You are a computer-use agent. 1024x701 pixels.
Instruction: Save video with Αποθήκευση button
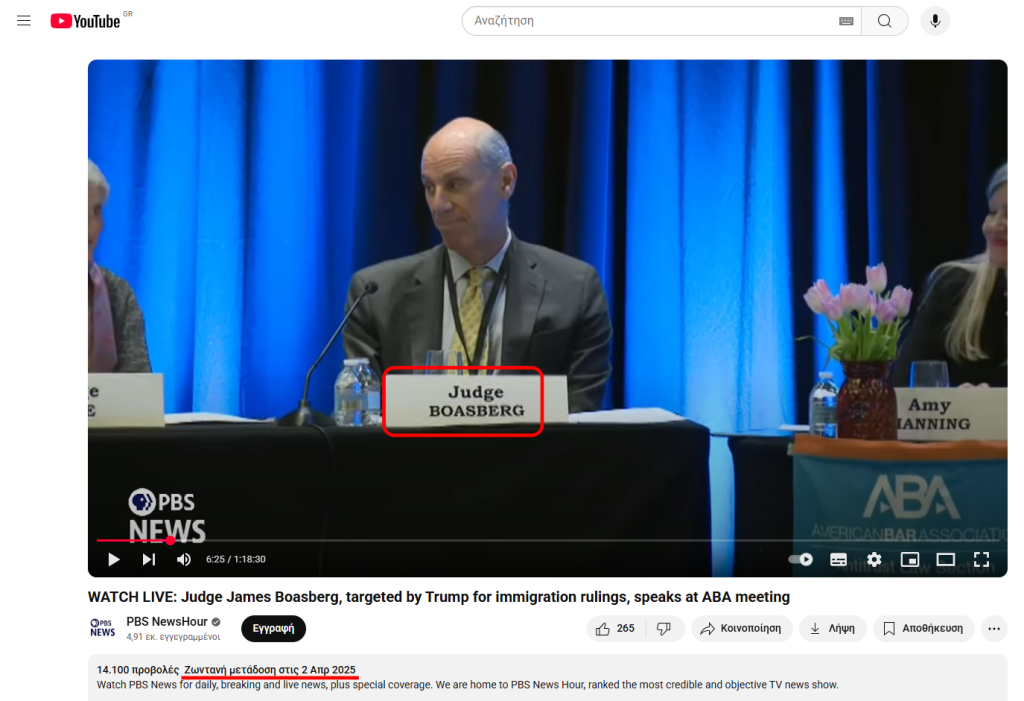923,628
